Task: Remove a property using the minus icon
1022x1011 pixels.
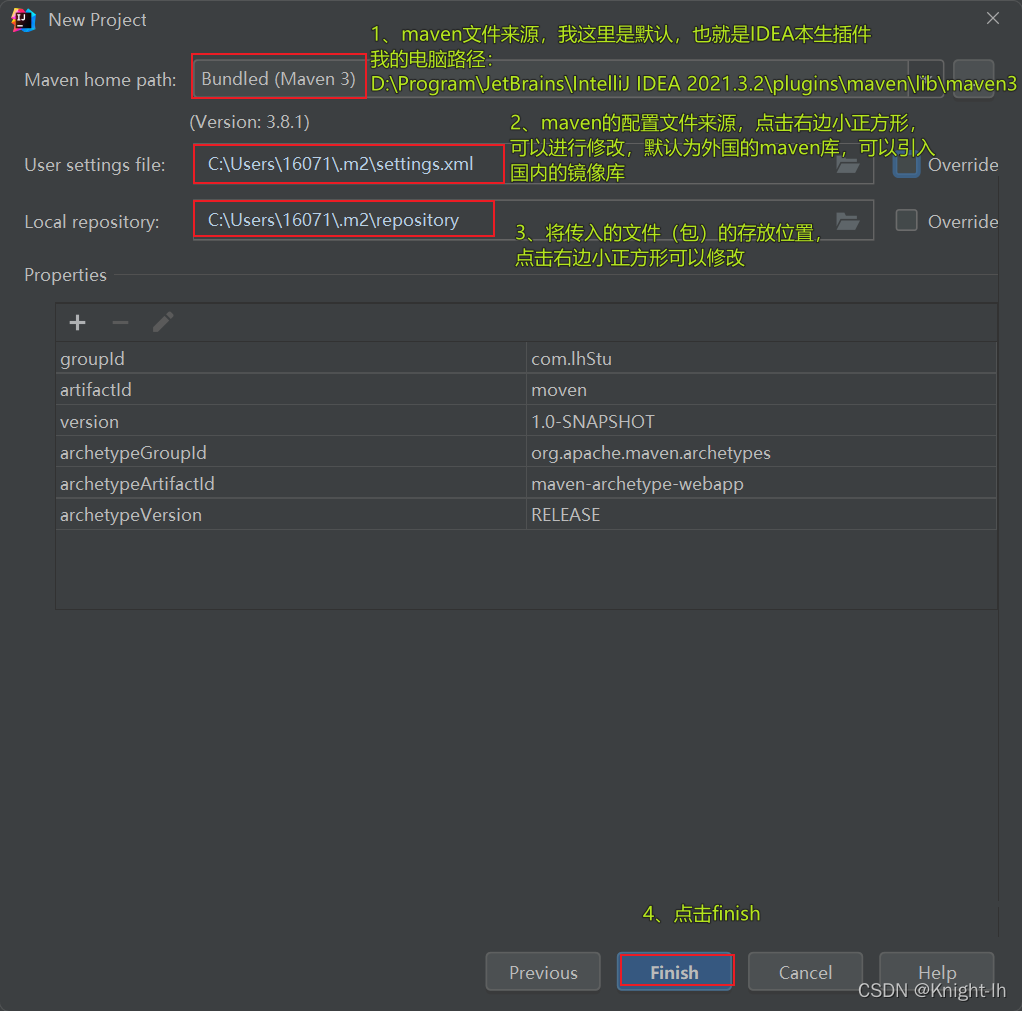Action: [120, 322]
